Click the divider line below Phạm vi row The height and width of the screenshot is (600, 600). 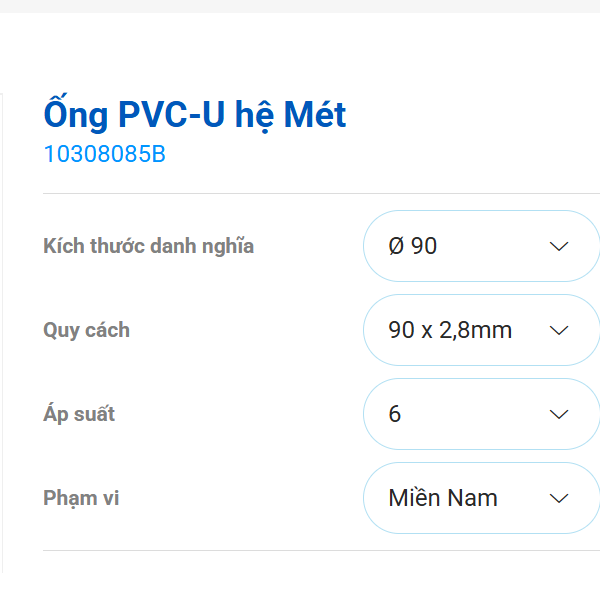pyautogui.click(x=320, y=550)
